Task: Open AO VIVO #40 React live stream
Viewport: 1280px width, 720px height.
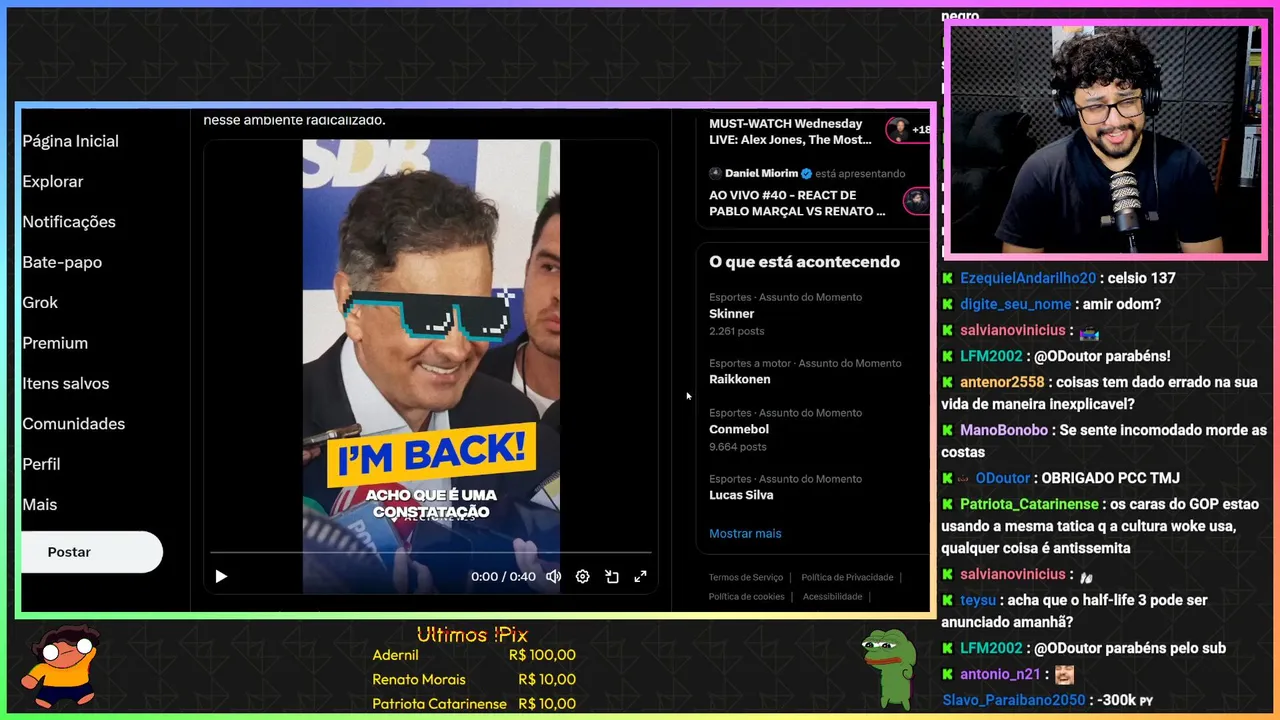Action: click(x=797, y=203)
